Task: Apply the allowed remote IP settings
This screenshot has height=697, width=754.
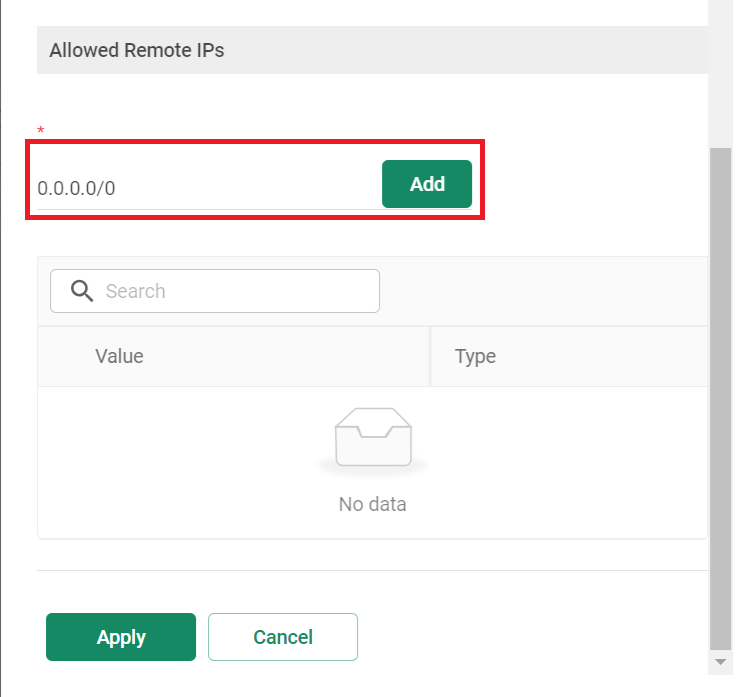Action: (x=121, y=637)
